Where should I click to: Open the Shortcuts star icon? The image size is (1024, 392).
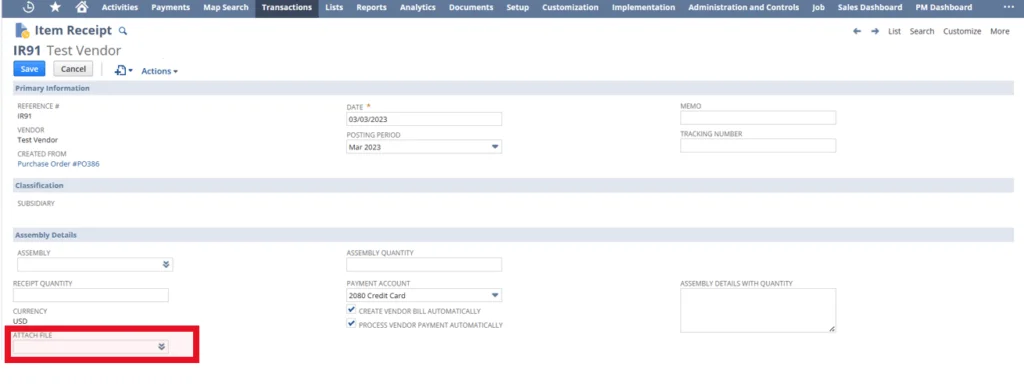pyautogui.click(x=55, y=7)
